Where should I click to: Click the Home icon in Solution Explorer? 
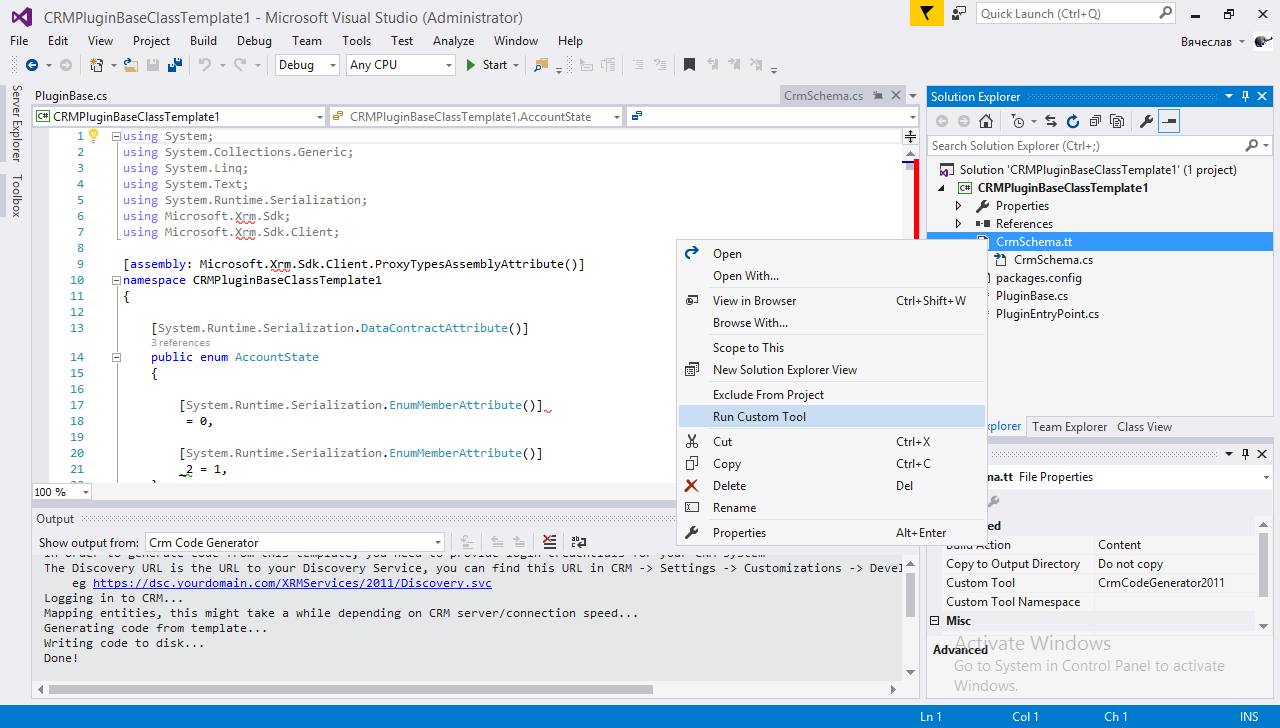click(x=986, y=121)
